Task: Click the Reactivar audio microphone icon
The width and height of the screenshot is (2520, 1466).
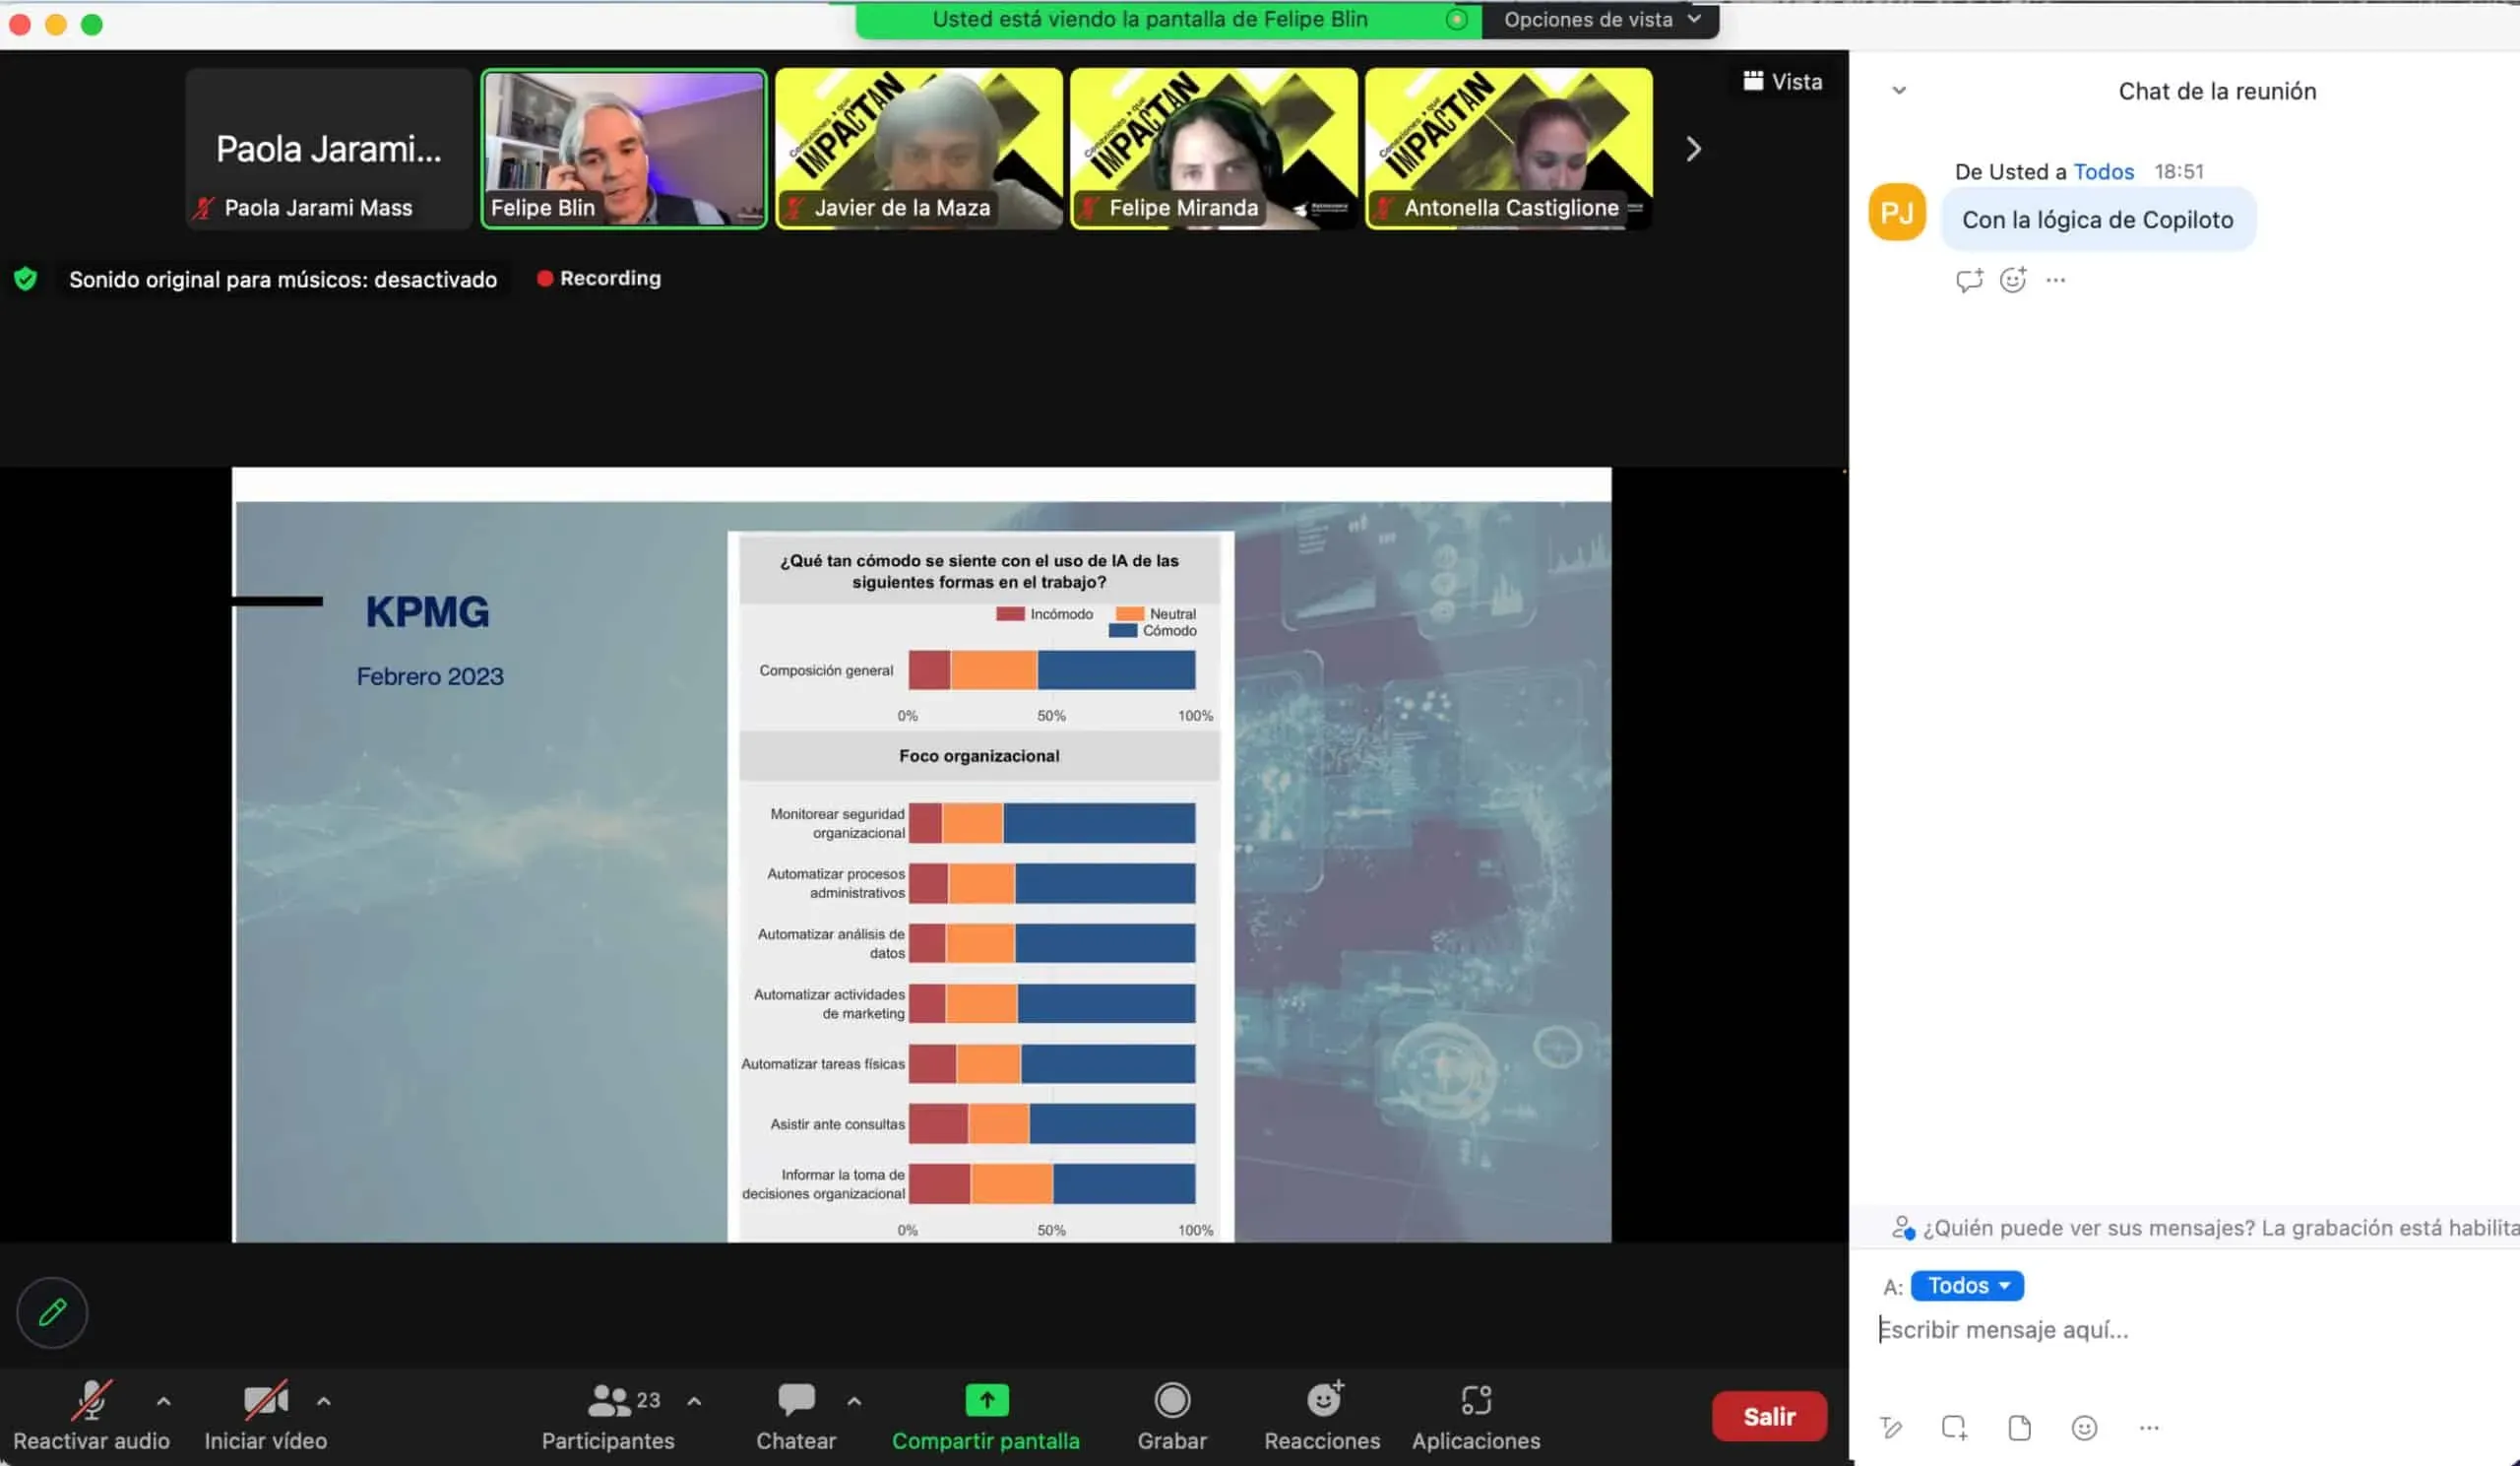Action: (91, 1400)
